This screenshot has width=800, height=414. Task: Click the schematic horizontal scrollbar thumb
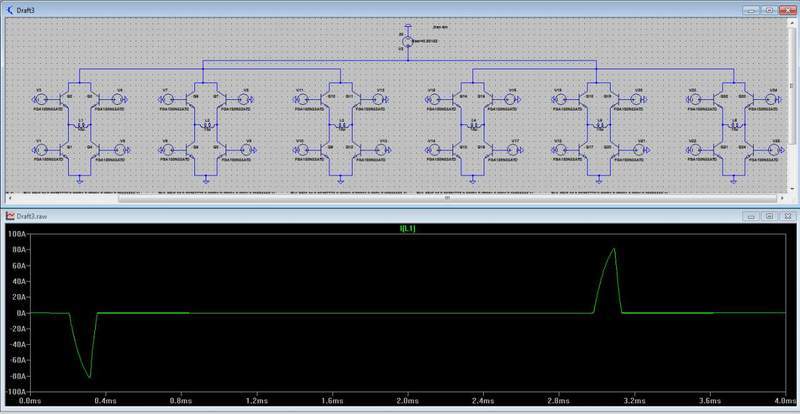coord(448,198)
